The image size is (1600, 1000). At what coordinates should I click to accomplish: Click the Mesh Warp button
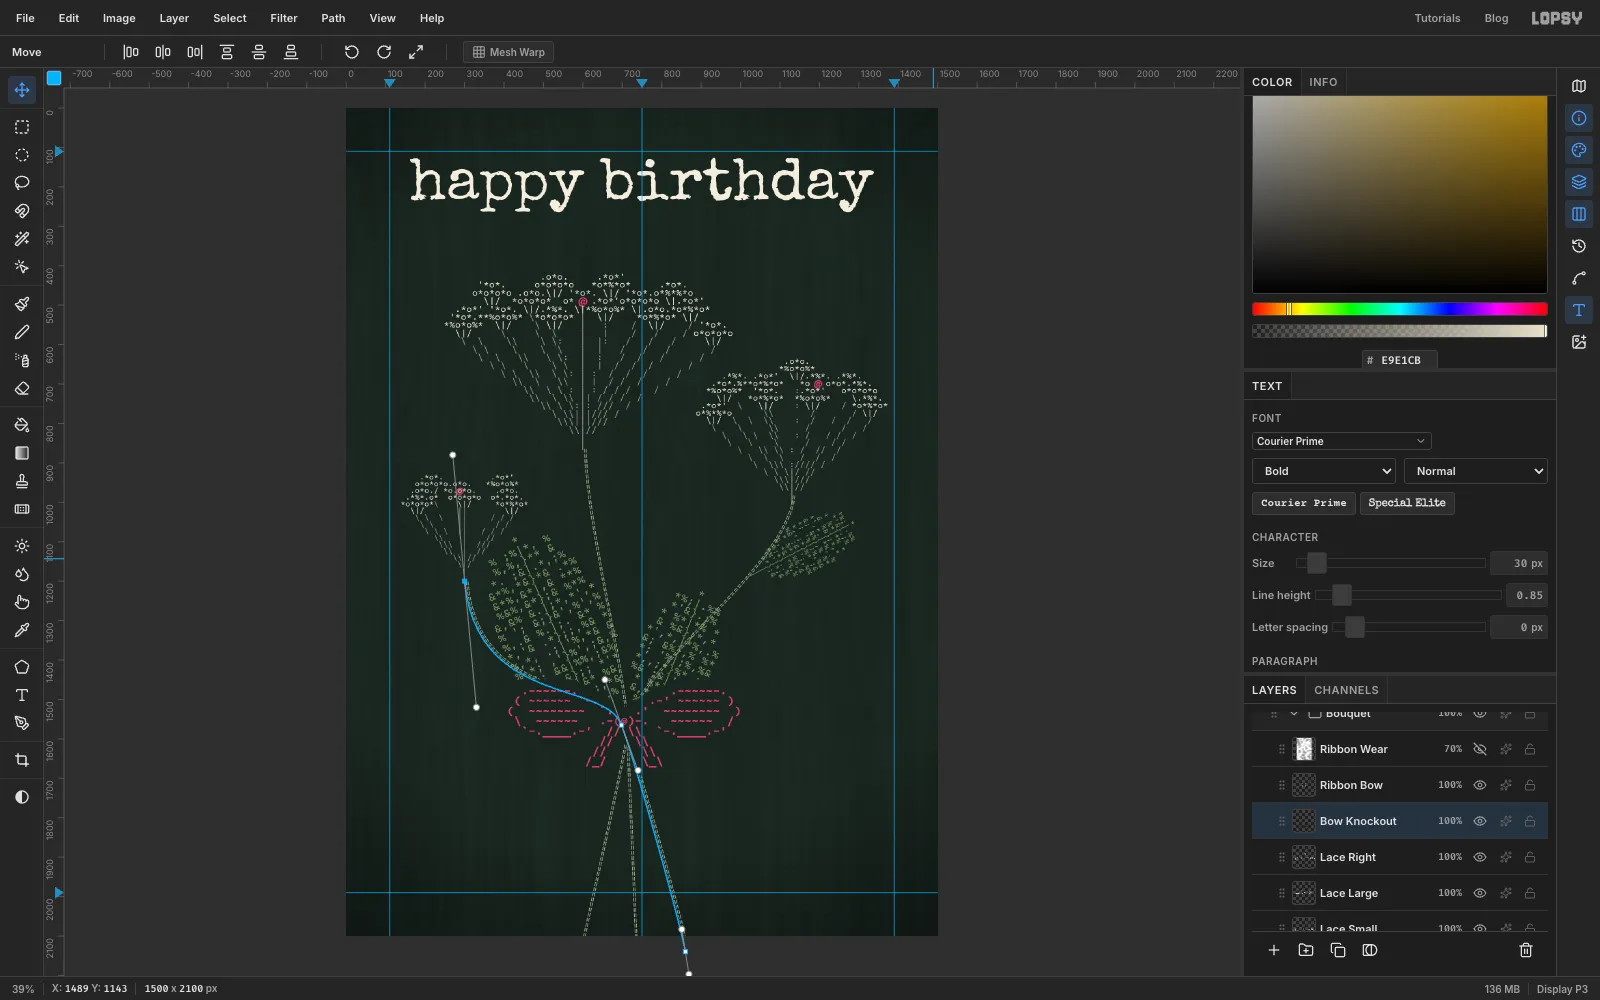tap(509, 52)
